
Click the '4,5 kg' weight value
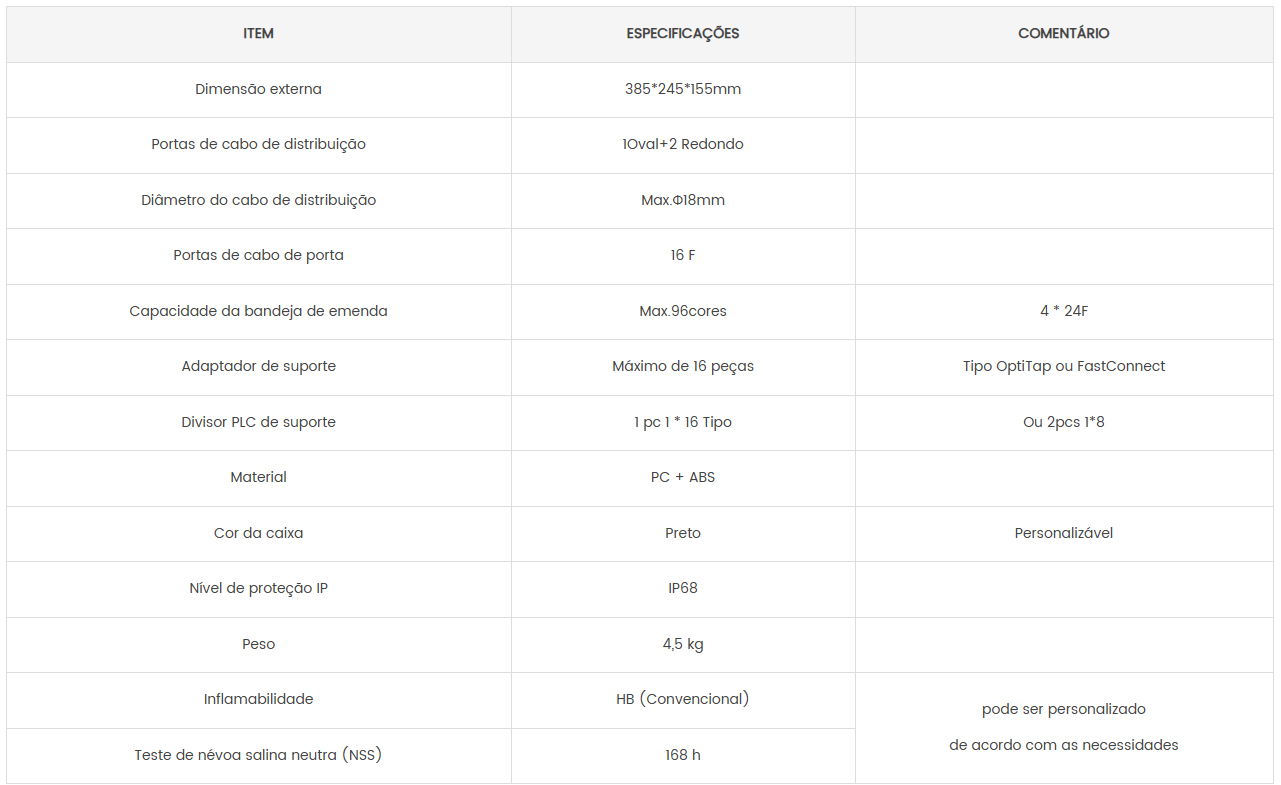pyautogui.click(x=683, y=644)
